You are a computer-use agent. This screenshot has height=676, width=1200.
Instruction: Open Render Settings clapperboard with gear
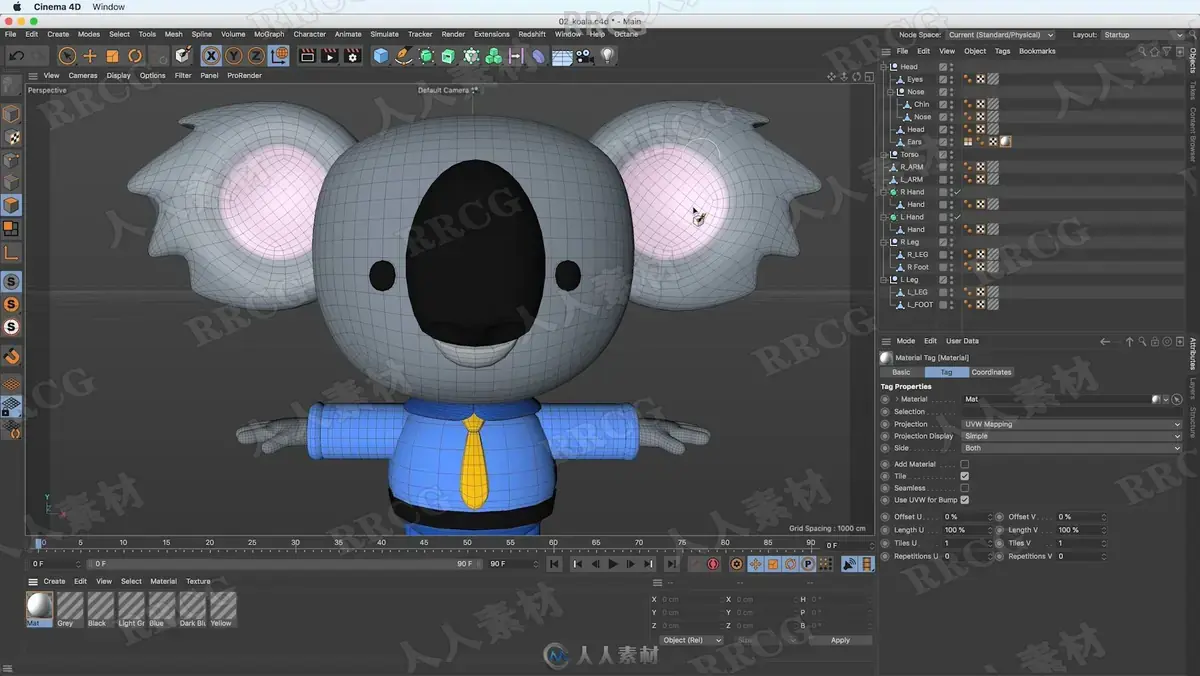352,56
